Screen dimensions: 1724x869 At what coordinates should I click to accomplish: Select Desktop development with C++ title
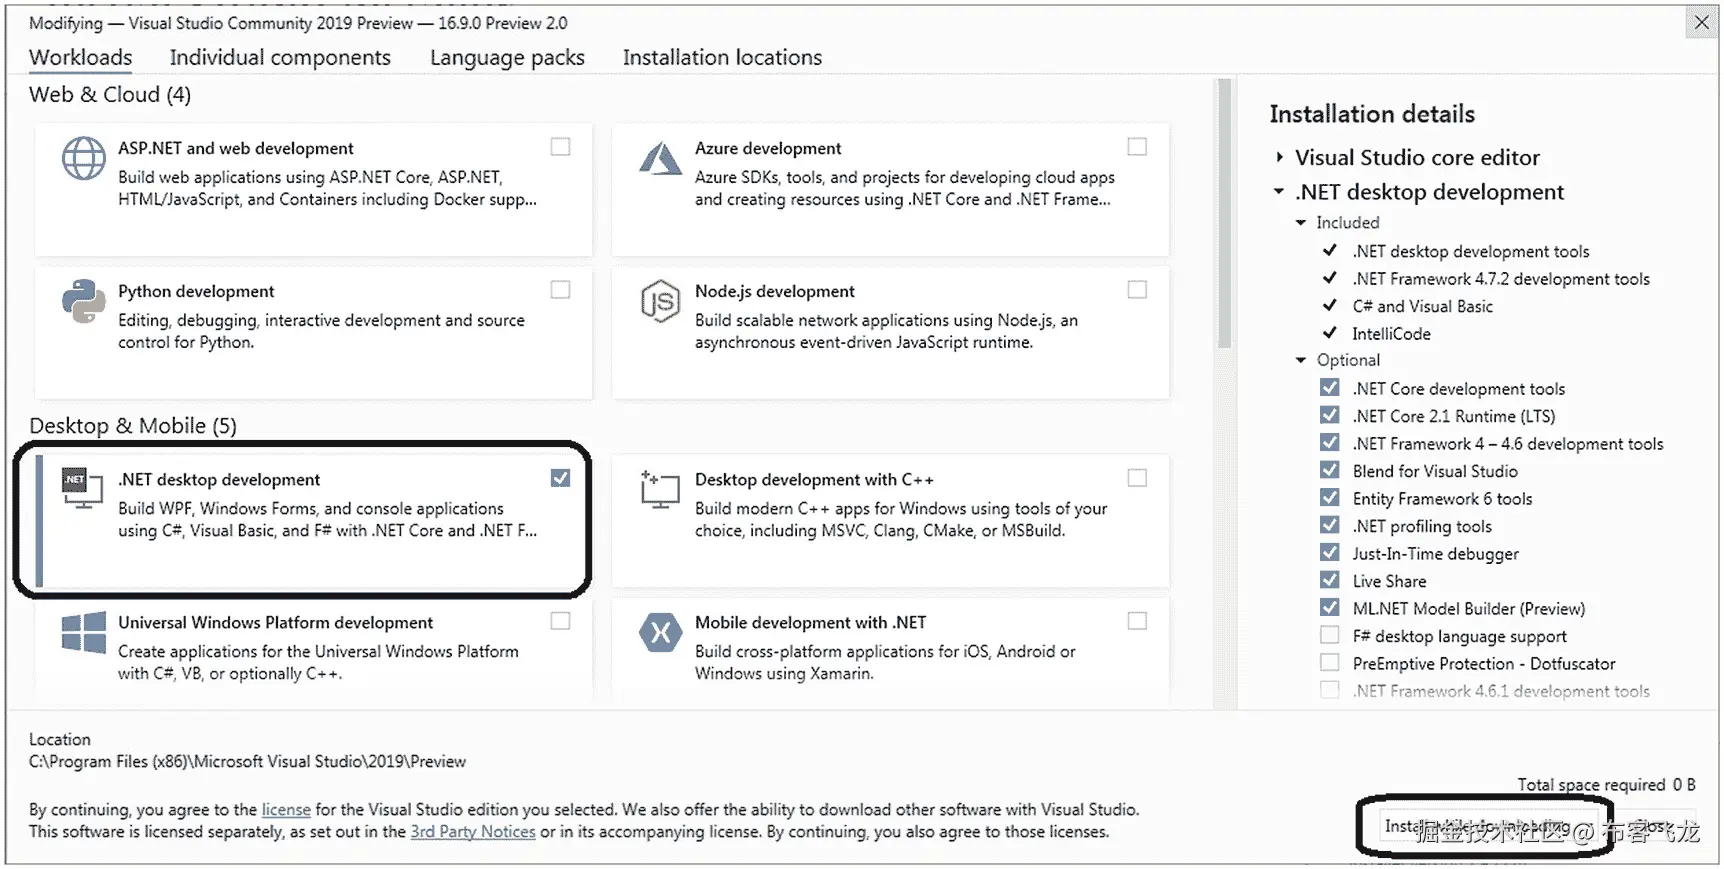(814, 479)
